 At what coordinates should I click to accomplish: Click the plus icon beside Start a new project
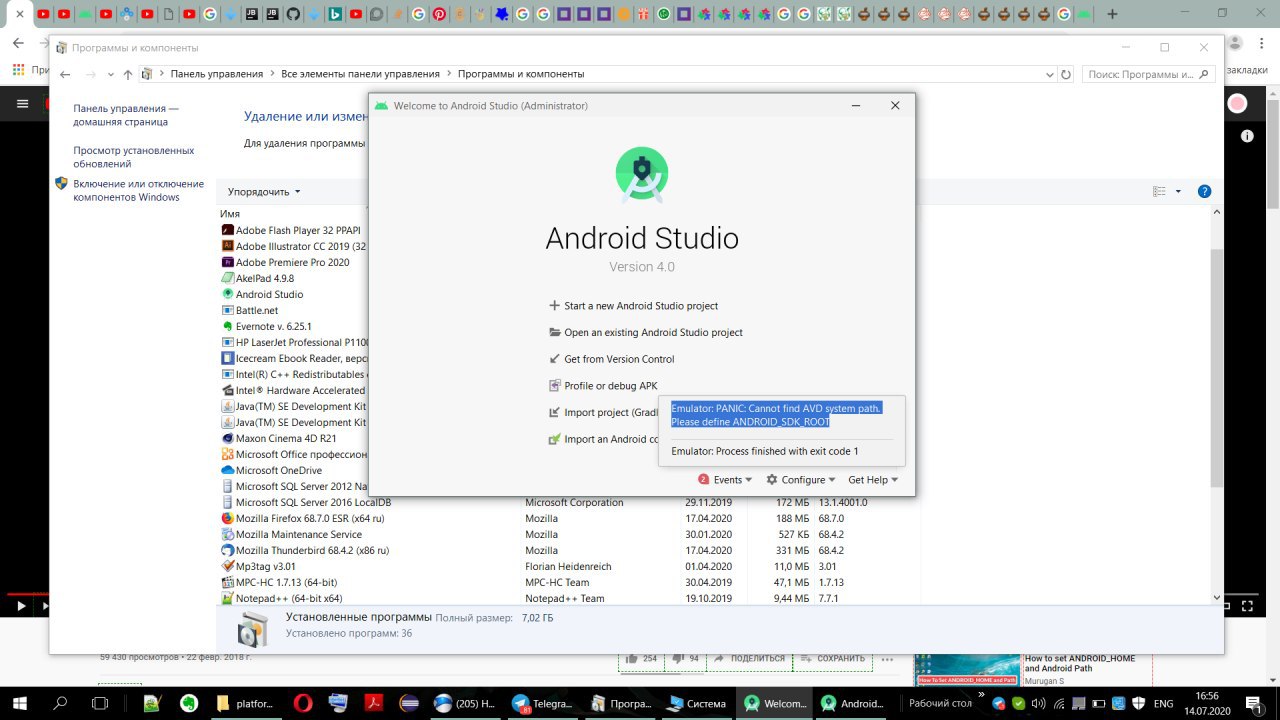point(555,306)
